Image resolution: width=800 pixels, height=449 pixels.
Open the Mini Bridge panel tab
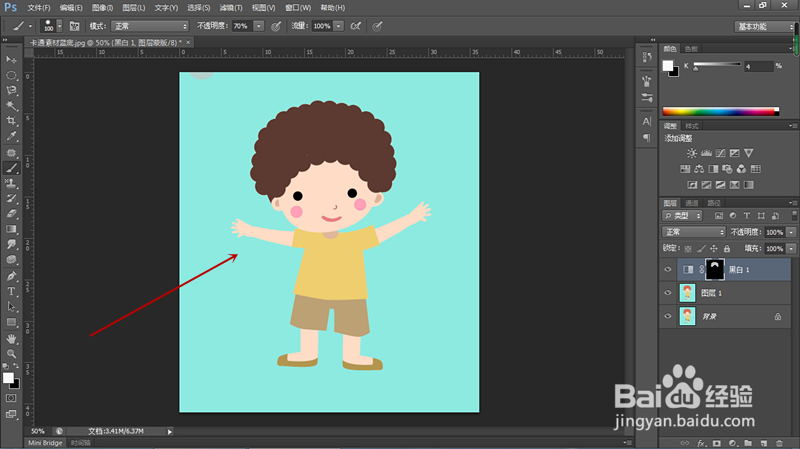tap(45, 441)
